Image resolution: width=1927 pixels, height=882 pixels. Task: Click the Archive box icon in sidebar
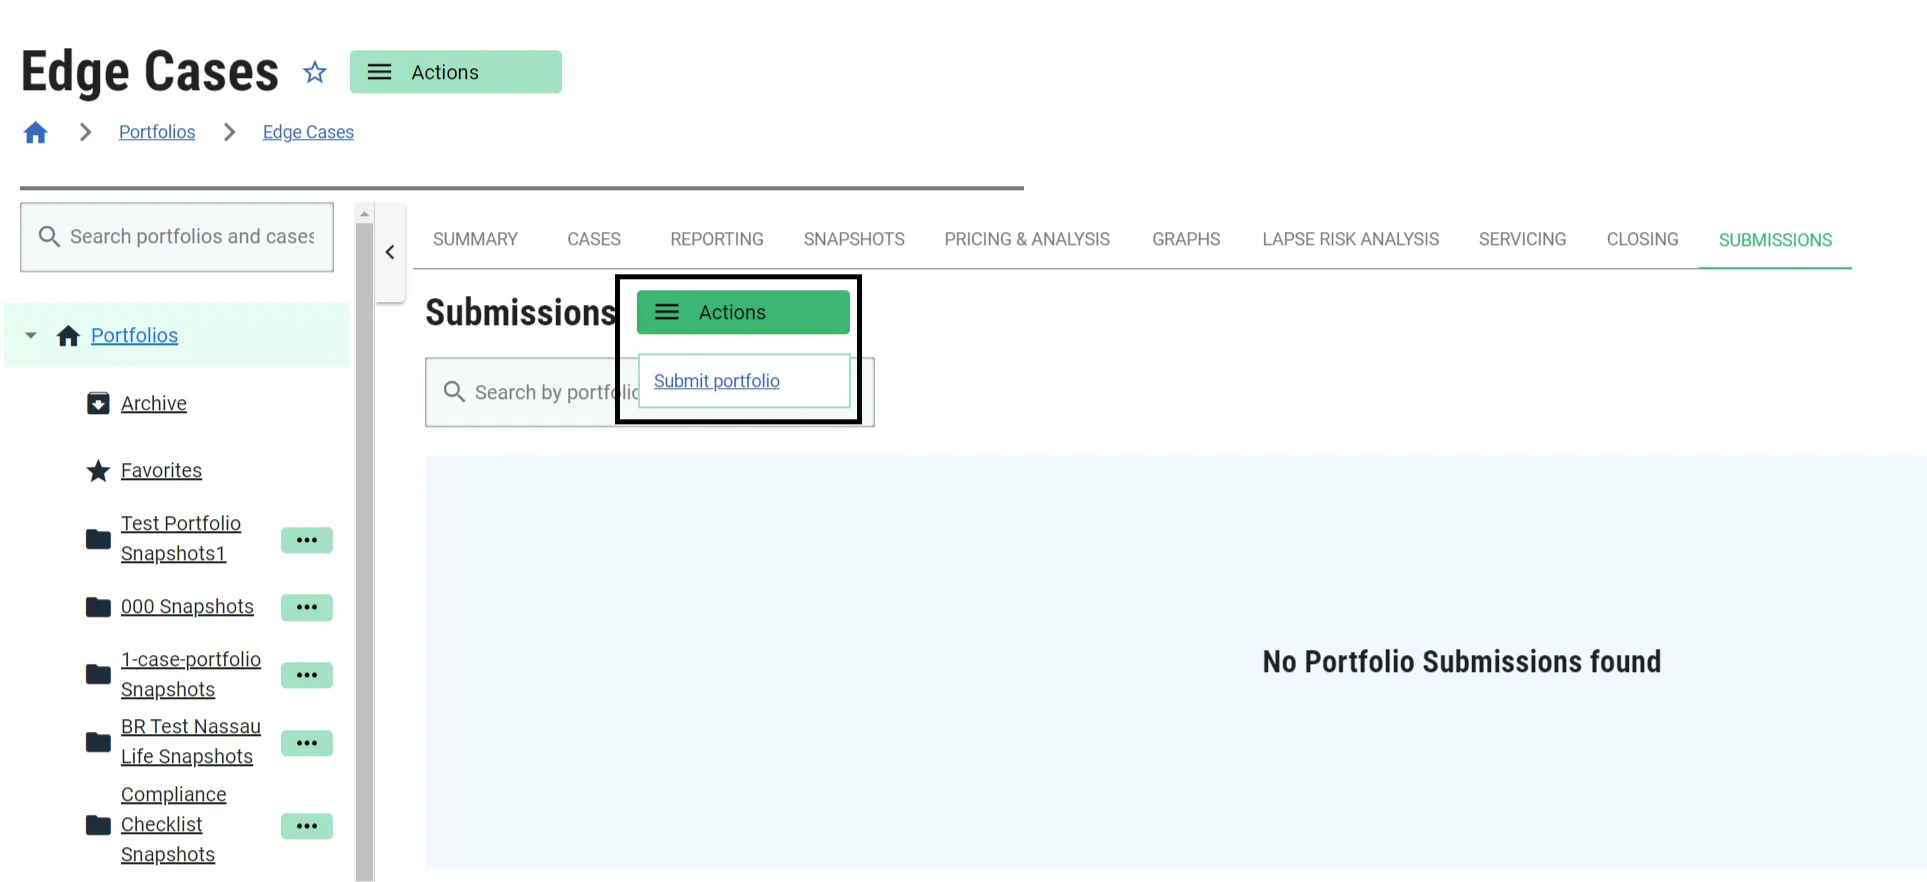[x=98, y=403]
